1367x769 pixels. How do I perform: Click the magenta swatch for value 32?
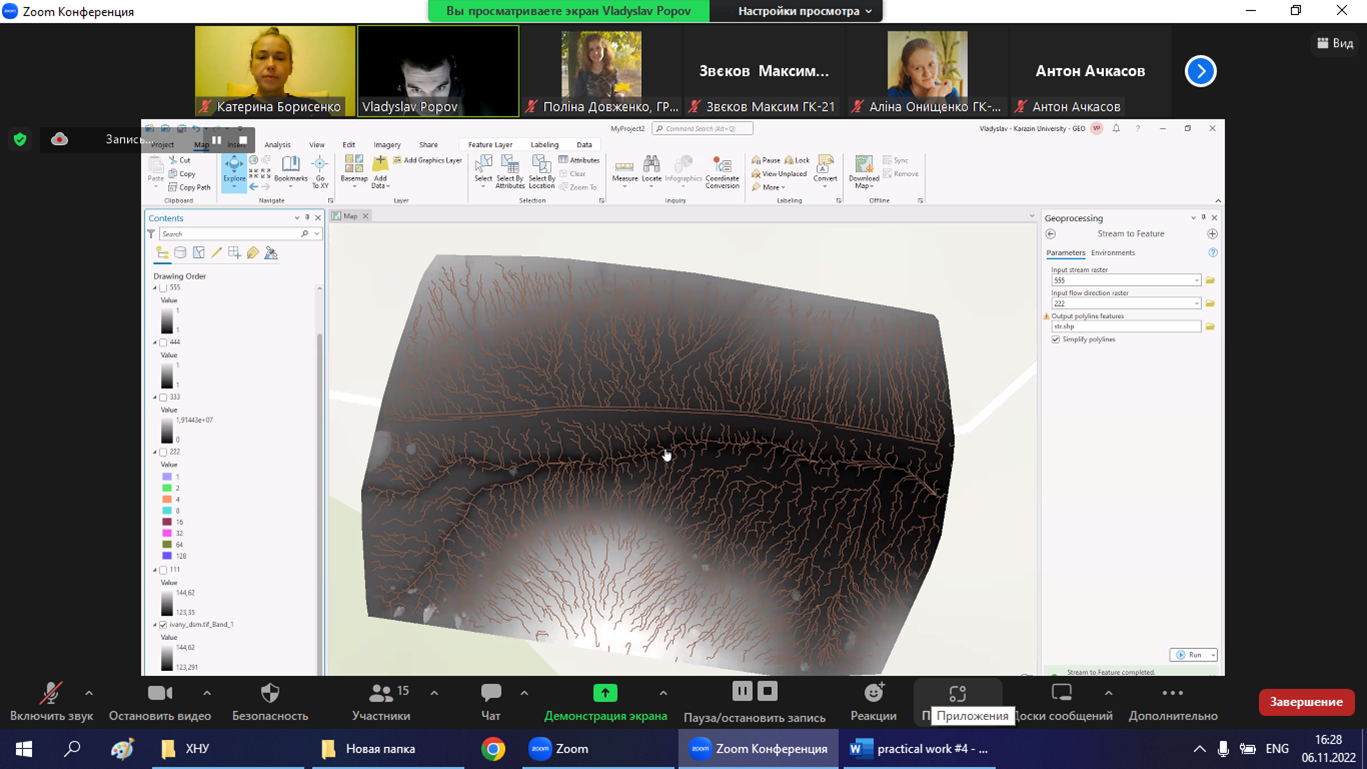167,534
